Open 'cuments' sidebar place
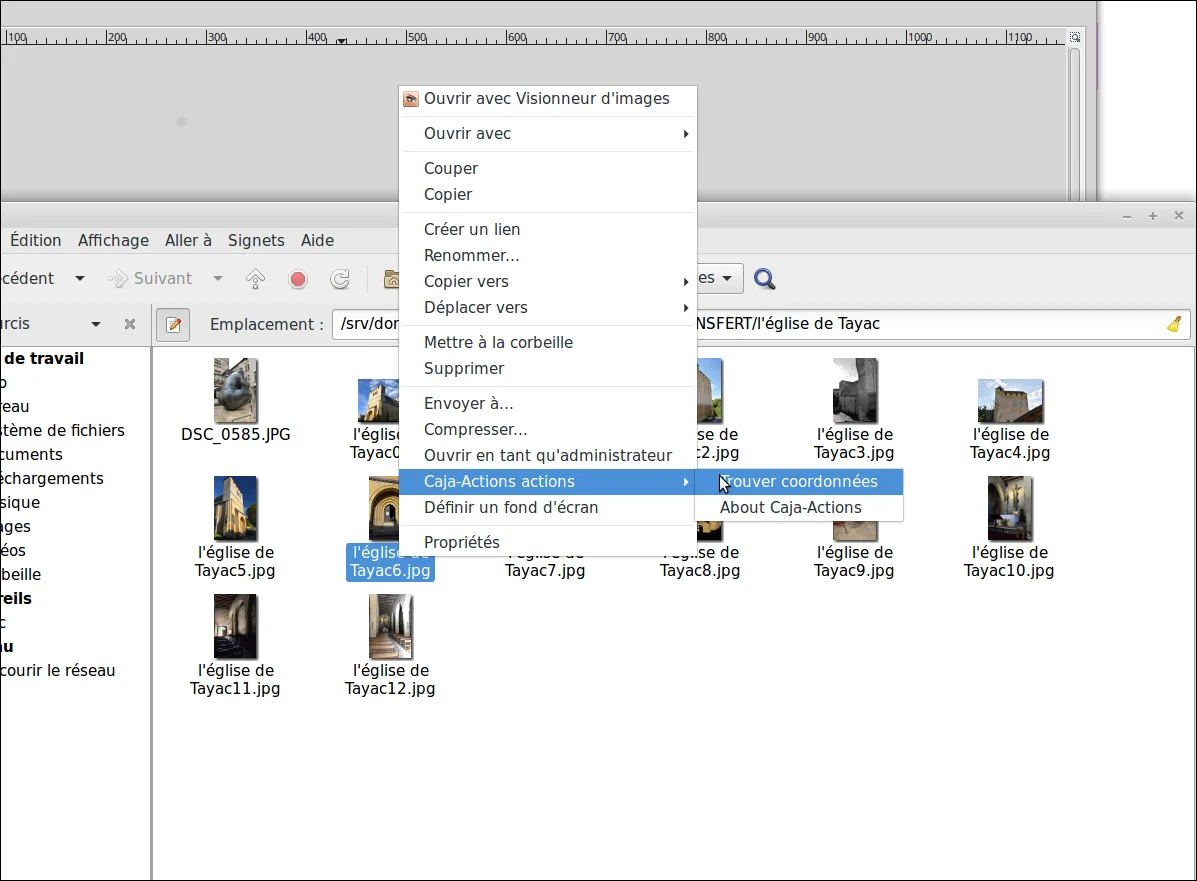Image resolution: width=1197 pixels, height=881 pixels. coord(31,454)
